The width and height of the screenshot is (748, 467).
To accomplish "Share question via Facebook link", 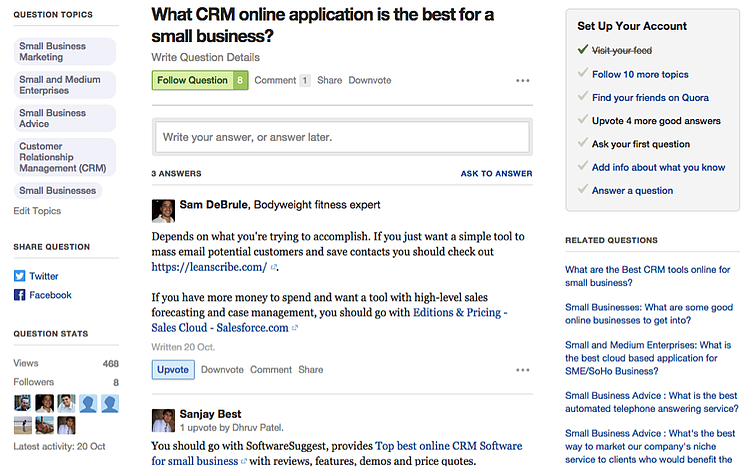I will (x=51, y=295).
